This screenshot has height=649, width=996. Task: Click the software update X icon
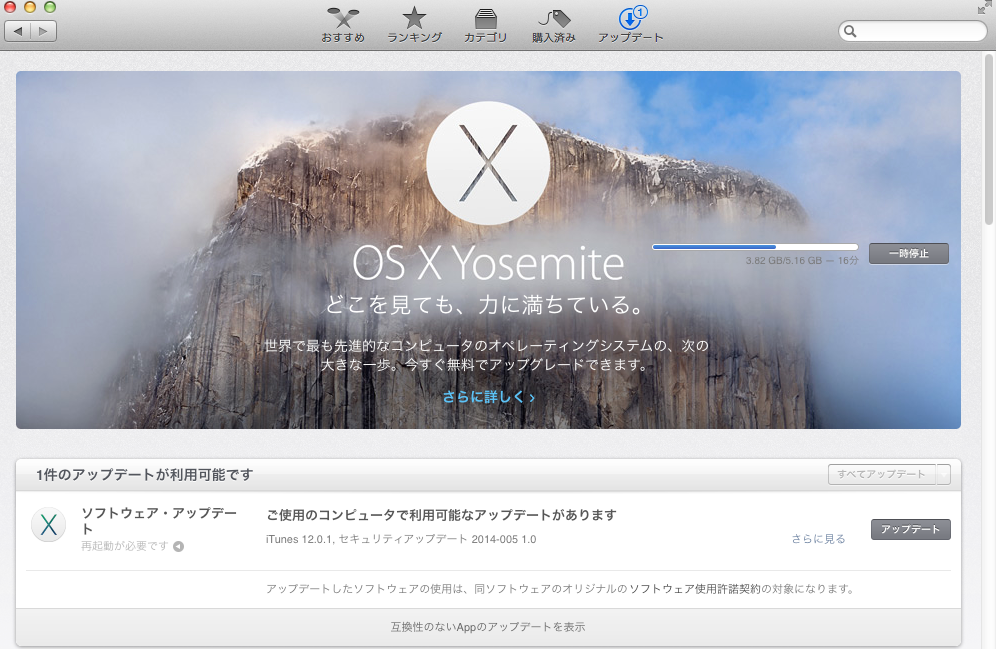click(49, 525)
